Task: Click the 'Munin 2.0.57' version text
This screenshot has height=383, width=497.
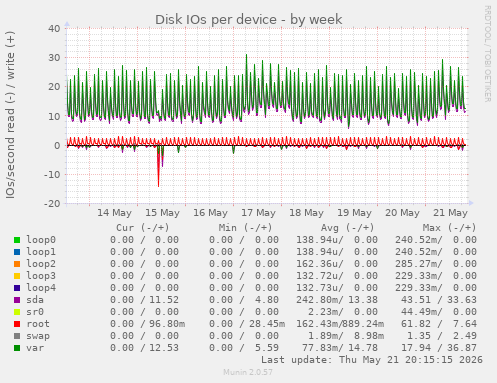Action: (x=248, y=372)
